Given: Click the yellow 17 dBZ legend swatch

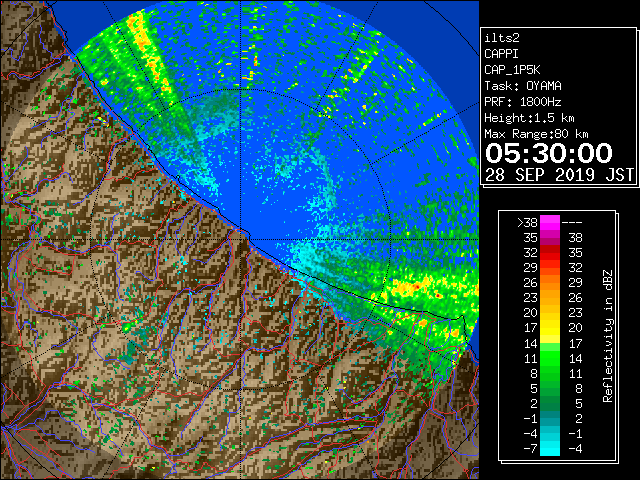Looking at the screenshot, I should pos(550,328).
